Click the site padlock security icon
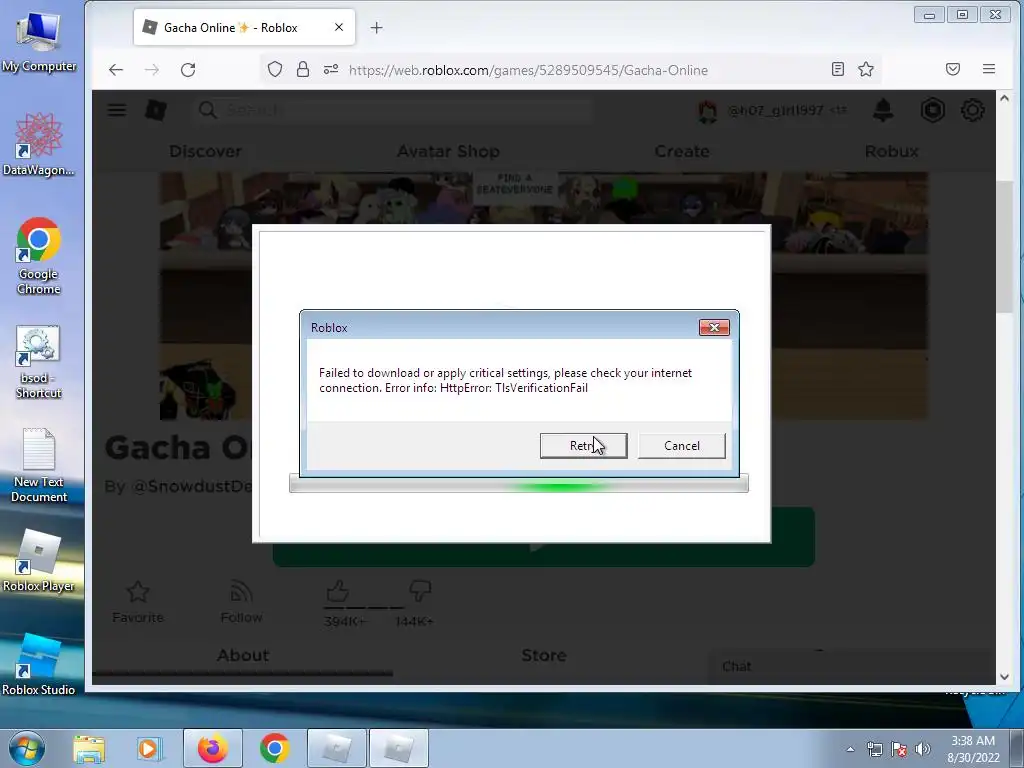 tap(302, 69)
